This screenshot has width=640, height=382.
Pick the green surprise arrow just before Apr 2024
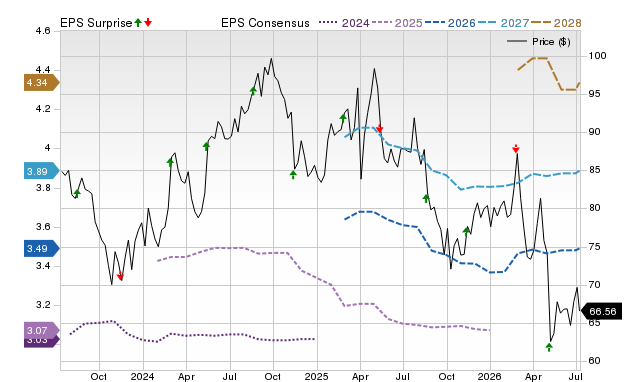click(170, 162)
